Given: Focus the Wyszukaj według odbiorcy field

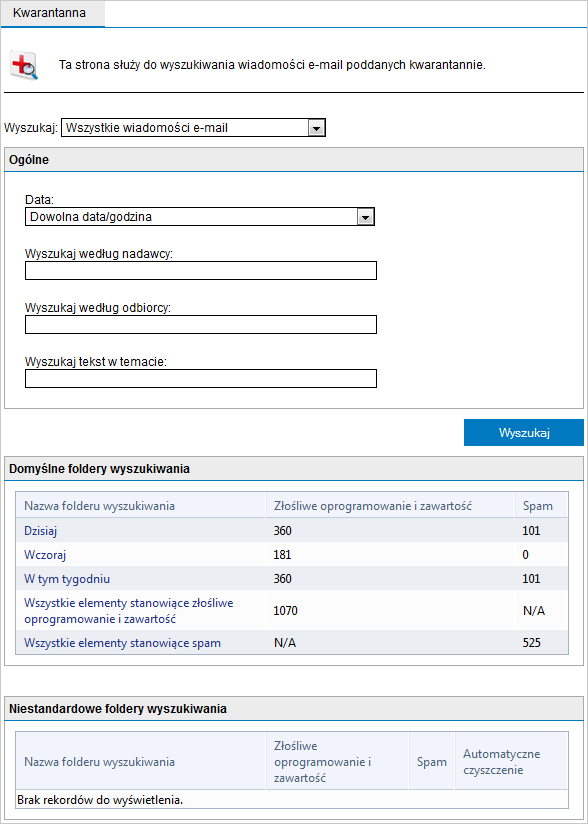Looking at the screenshot, I should 201,325.
